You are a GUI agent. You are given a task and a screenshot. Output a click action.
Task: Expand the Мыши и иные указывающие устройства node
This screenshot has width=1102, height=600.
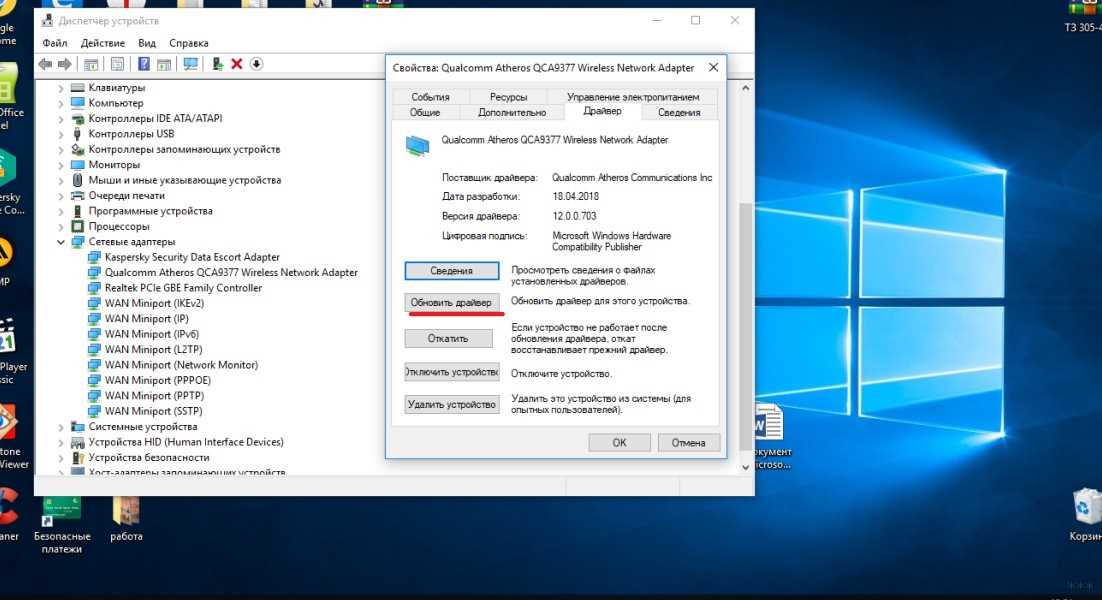click(x=60, y=181)
